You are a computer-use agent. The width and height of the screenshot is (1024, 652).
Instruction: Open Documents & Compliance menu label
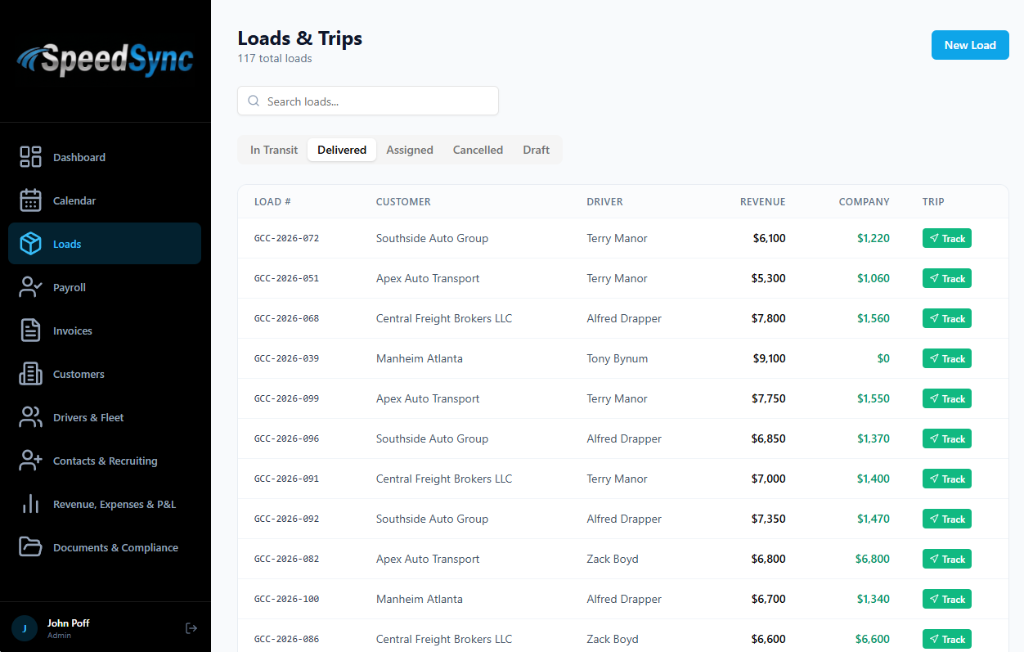point(116,547)
